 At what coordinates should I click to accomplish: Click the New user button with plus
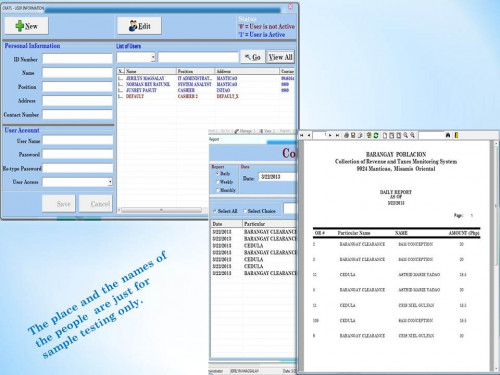click(26, 26)
